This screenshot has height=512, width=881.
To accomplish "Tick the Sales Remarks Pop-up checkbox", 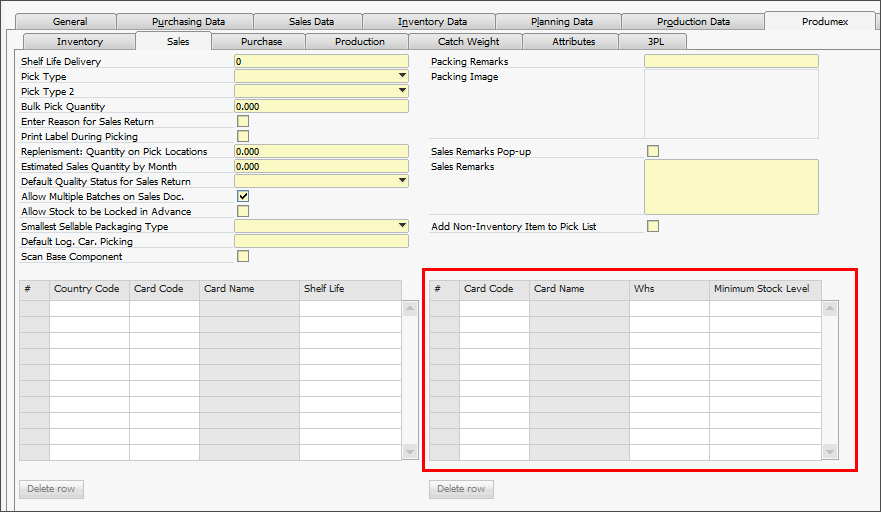I will pyautogui.click(x=653, y=151).
